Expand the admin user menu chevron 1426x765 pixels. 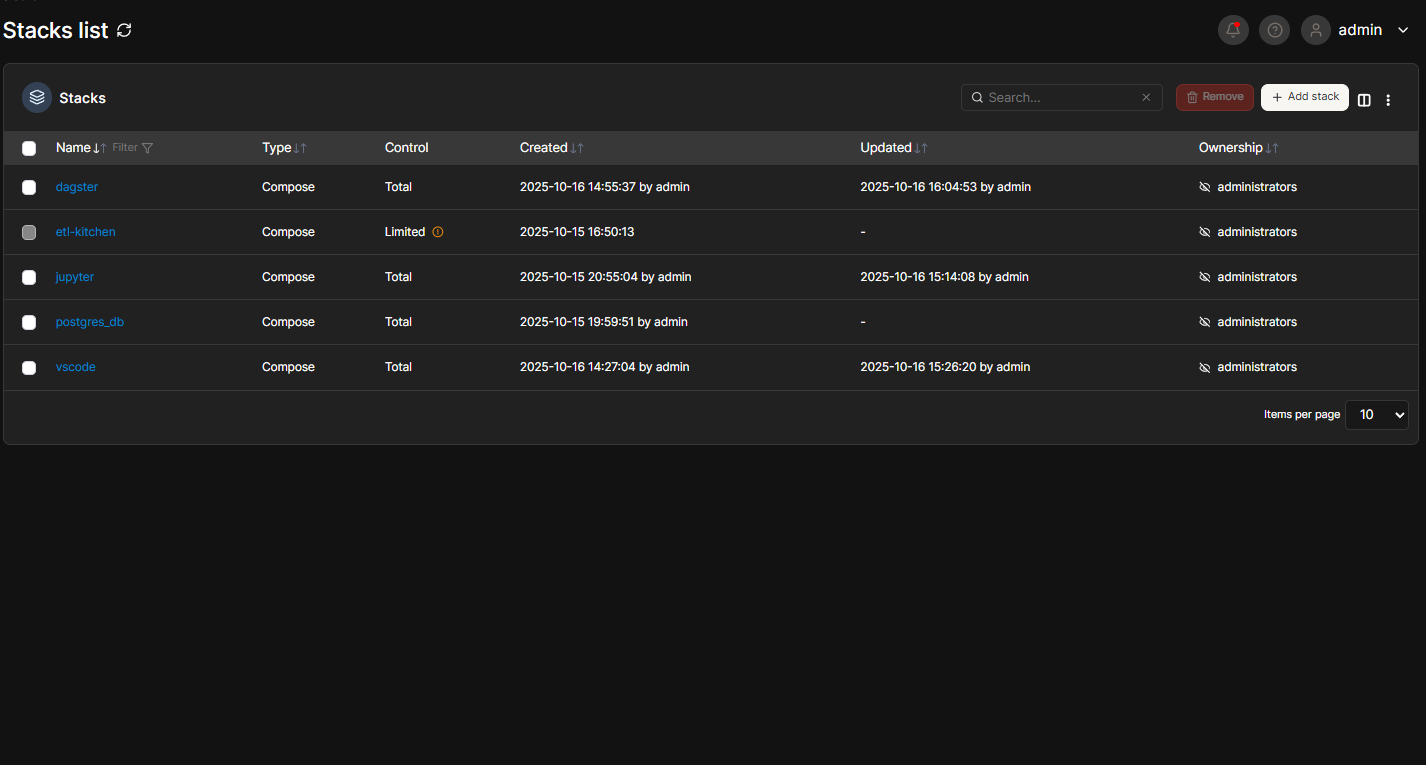pyautogui.click(x=1403, y=30)
